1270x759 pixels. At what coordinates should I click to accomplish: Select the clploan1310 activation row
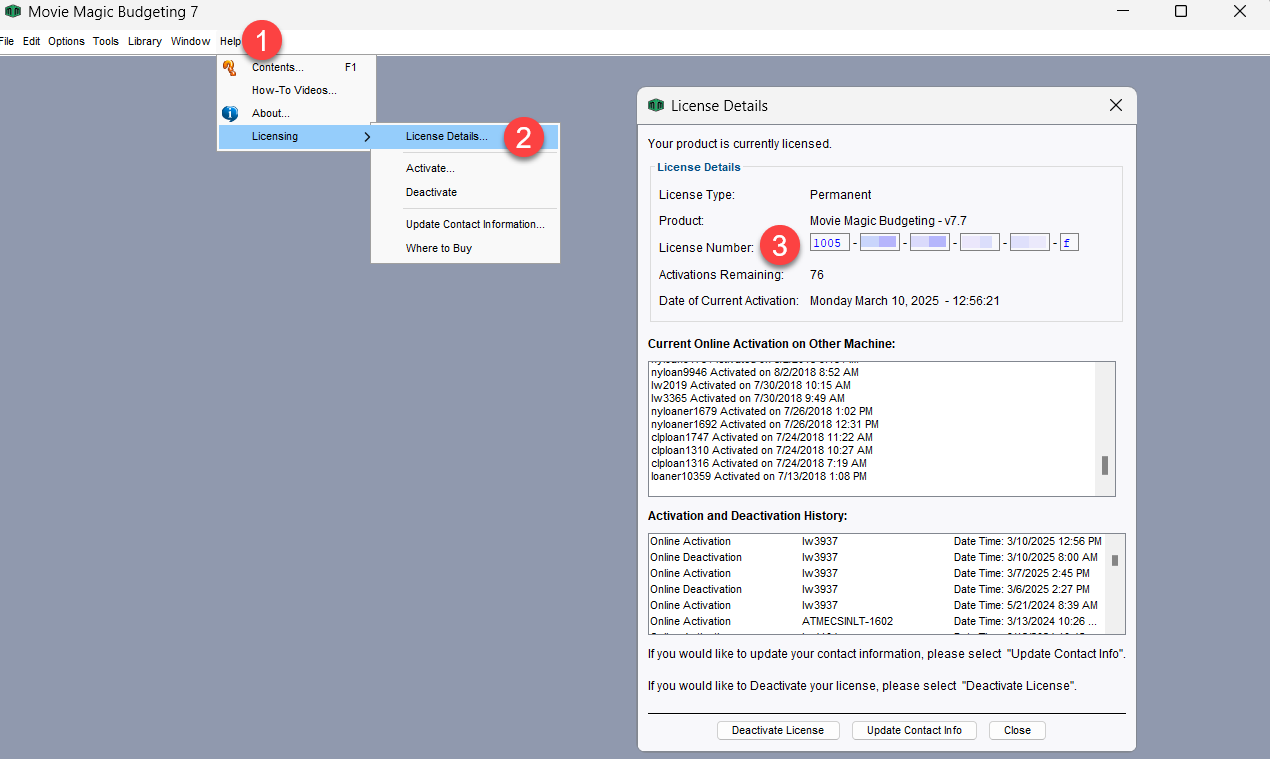click(871, 450)
